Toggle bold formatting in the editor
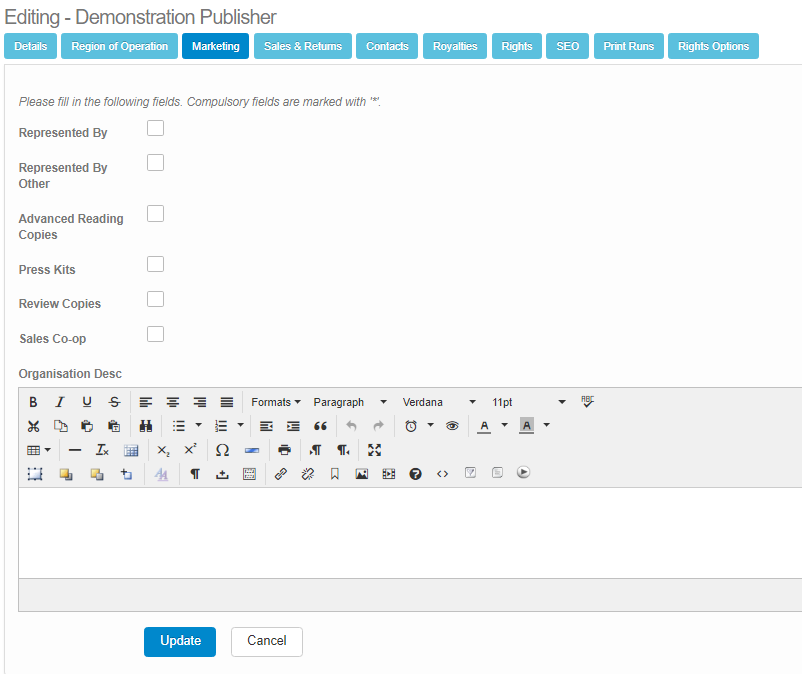The width and height of the screenshot is (802, 674). 33,402
